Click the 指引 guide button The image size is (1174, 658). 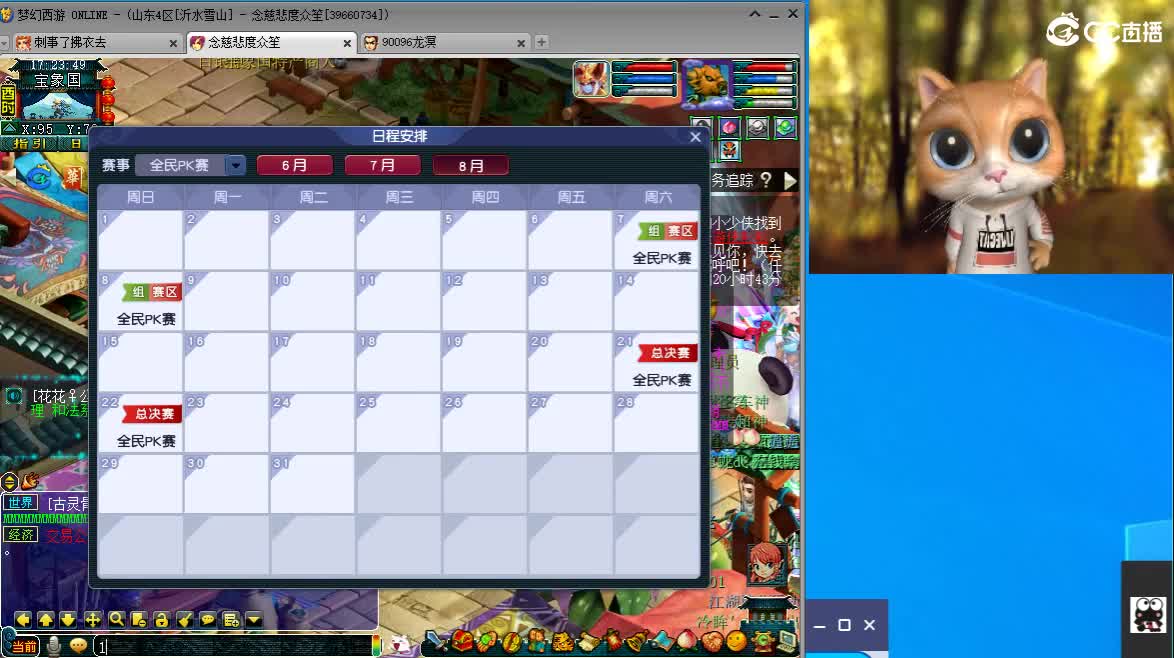point(30,143)
